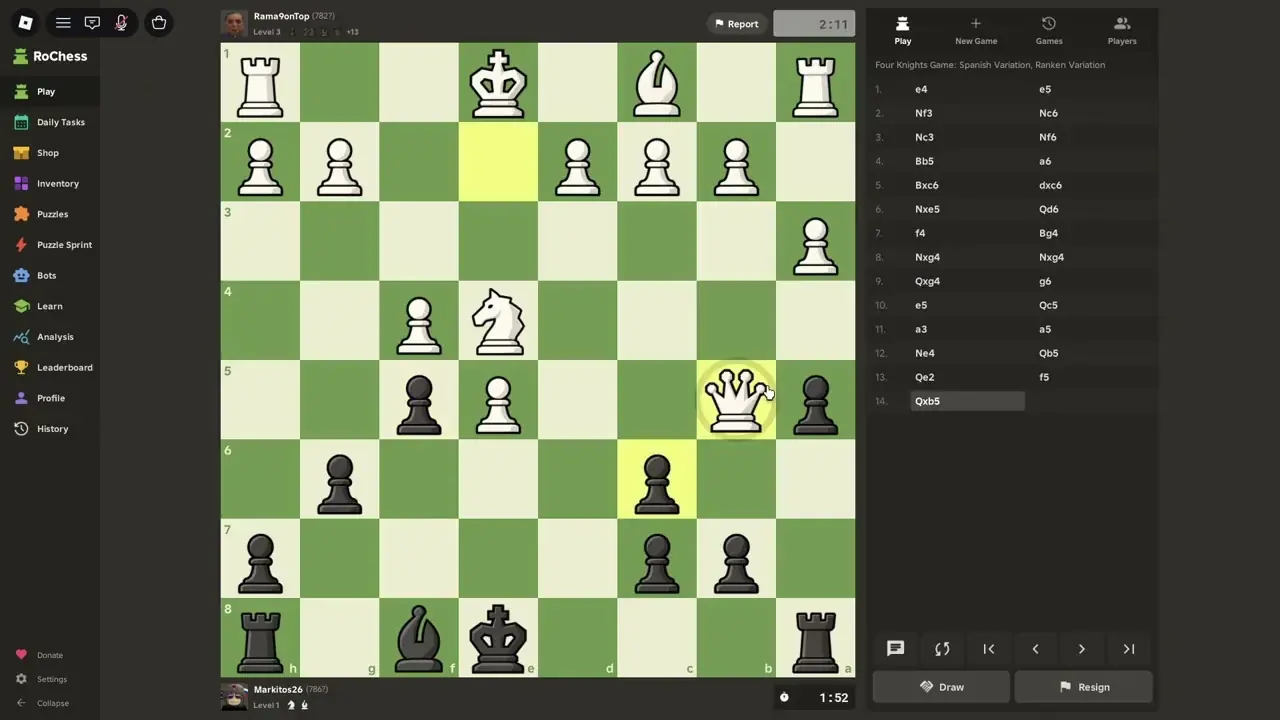Jump to last move

click(x=1128, y=649)
